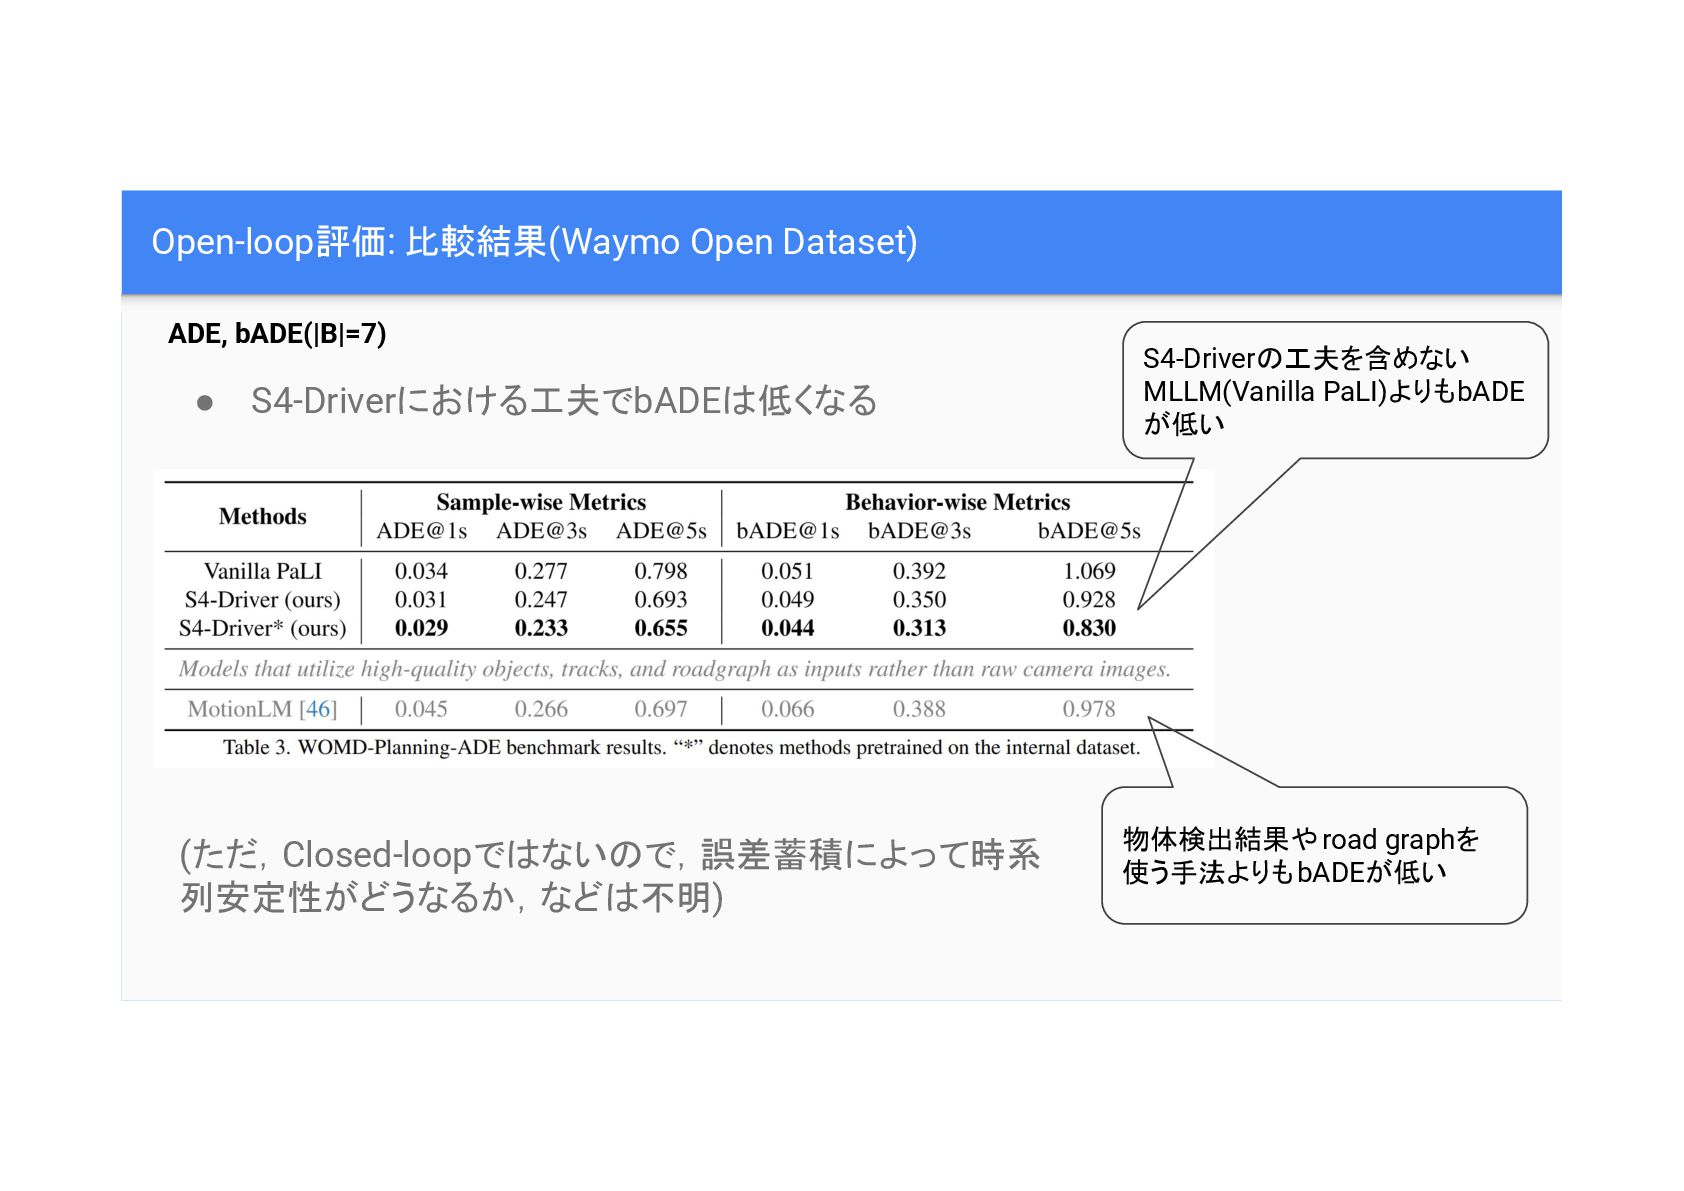The height and width of the screenshot is (1191, 1684).
Task: Click the parenthetical note about Closed-loop
Action: click(610, 876)
